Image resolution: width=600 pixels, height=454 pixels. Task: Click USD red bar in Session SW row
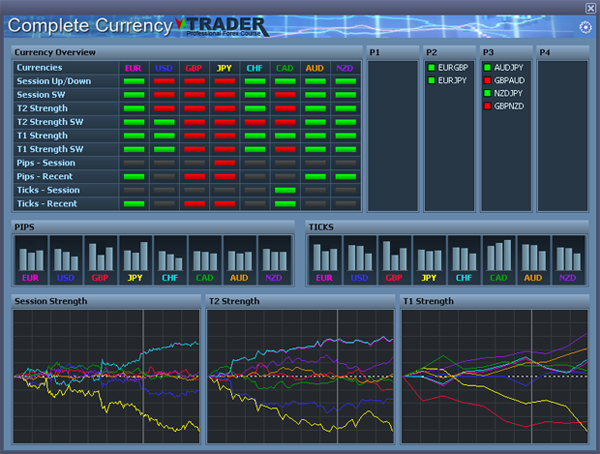tap(164, 95)
